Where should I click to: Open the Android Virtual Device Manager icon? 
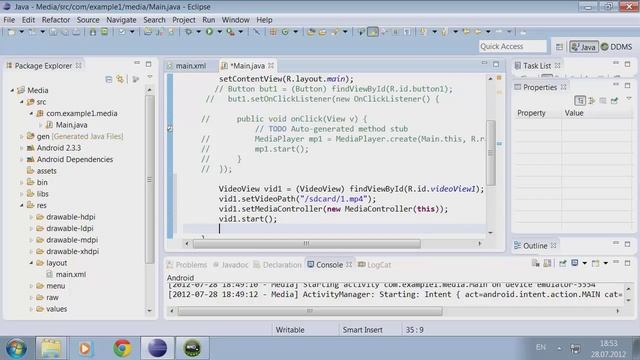105,31
